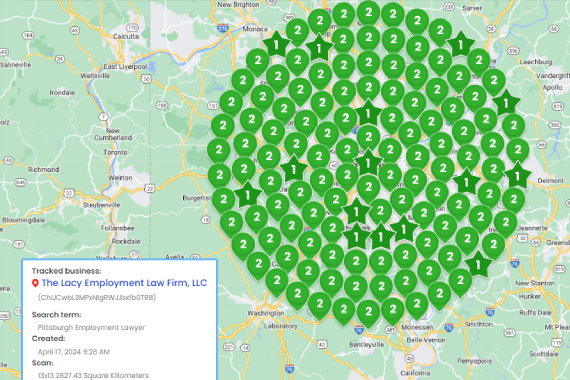Select the rank 1 star pin nearest Apollo
This screenshot has height=380, width=570.
point(506,103)
